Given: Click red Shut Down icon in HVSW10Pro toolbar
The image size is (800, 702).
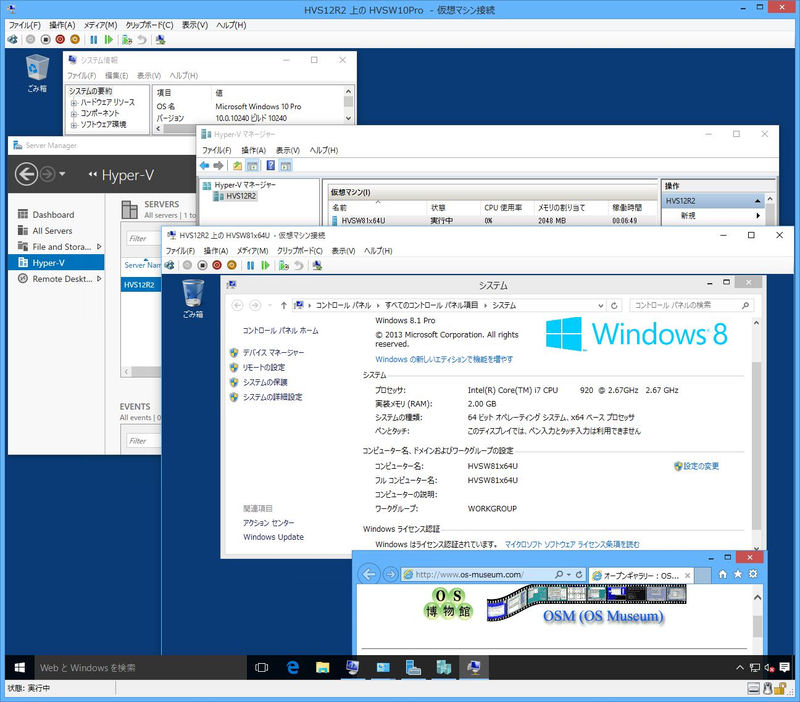Looking at the screenshot, I should [60, 39].
